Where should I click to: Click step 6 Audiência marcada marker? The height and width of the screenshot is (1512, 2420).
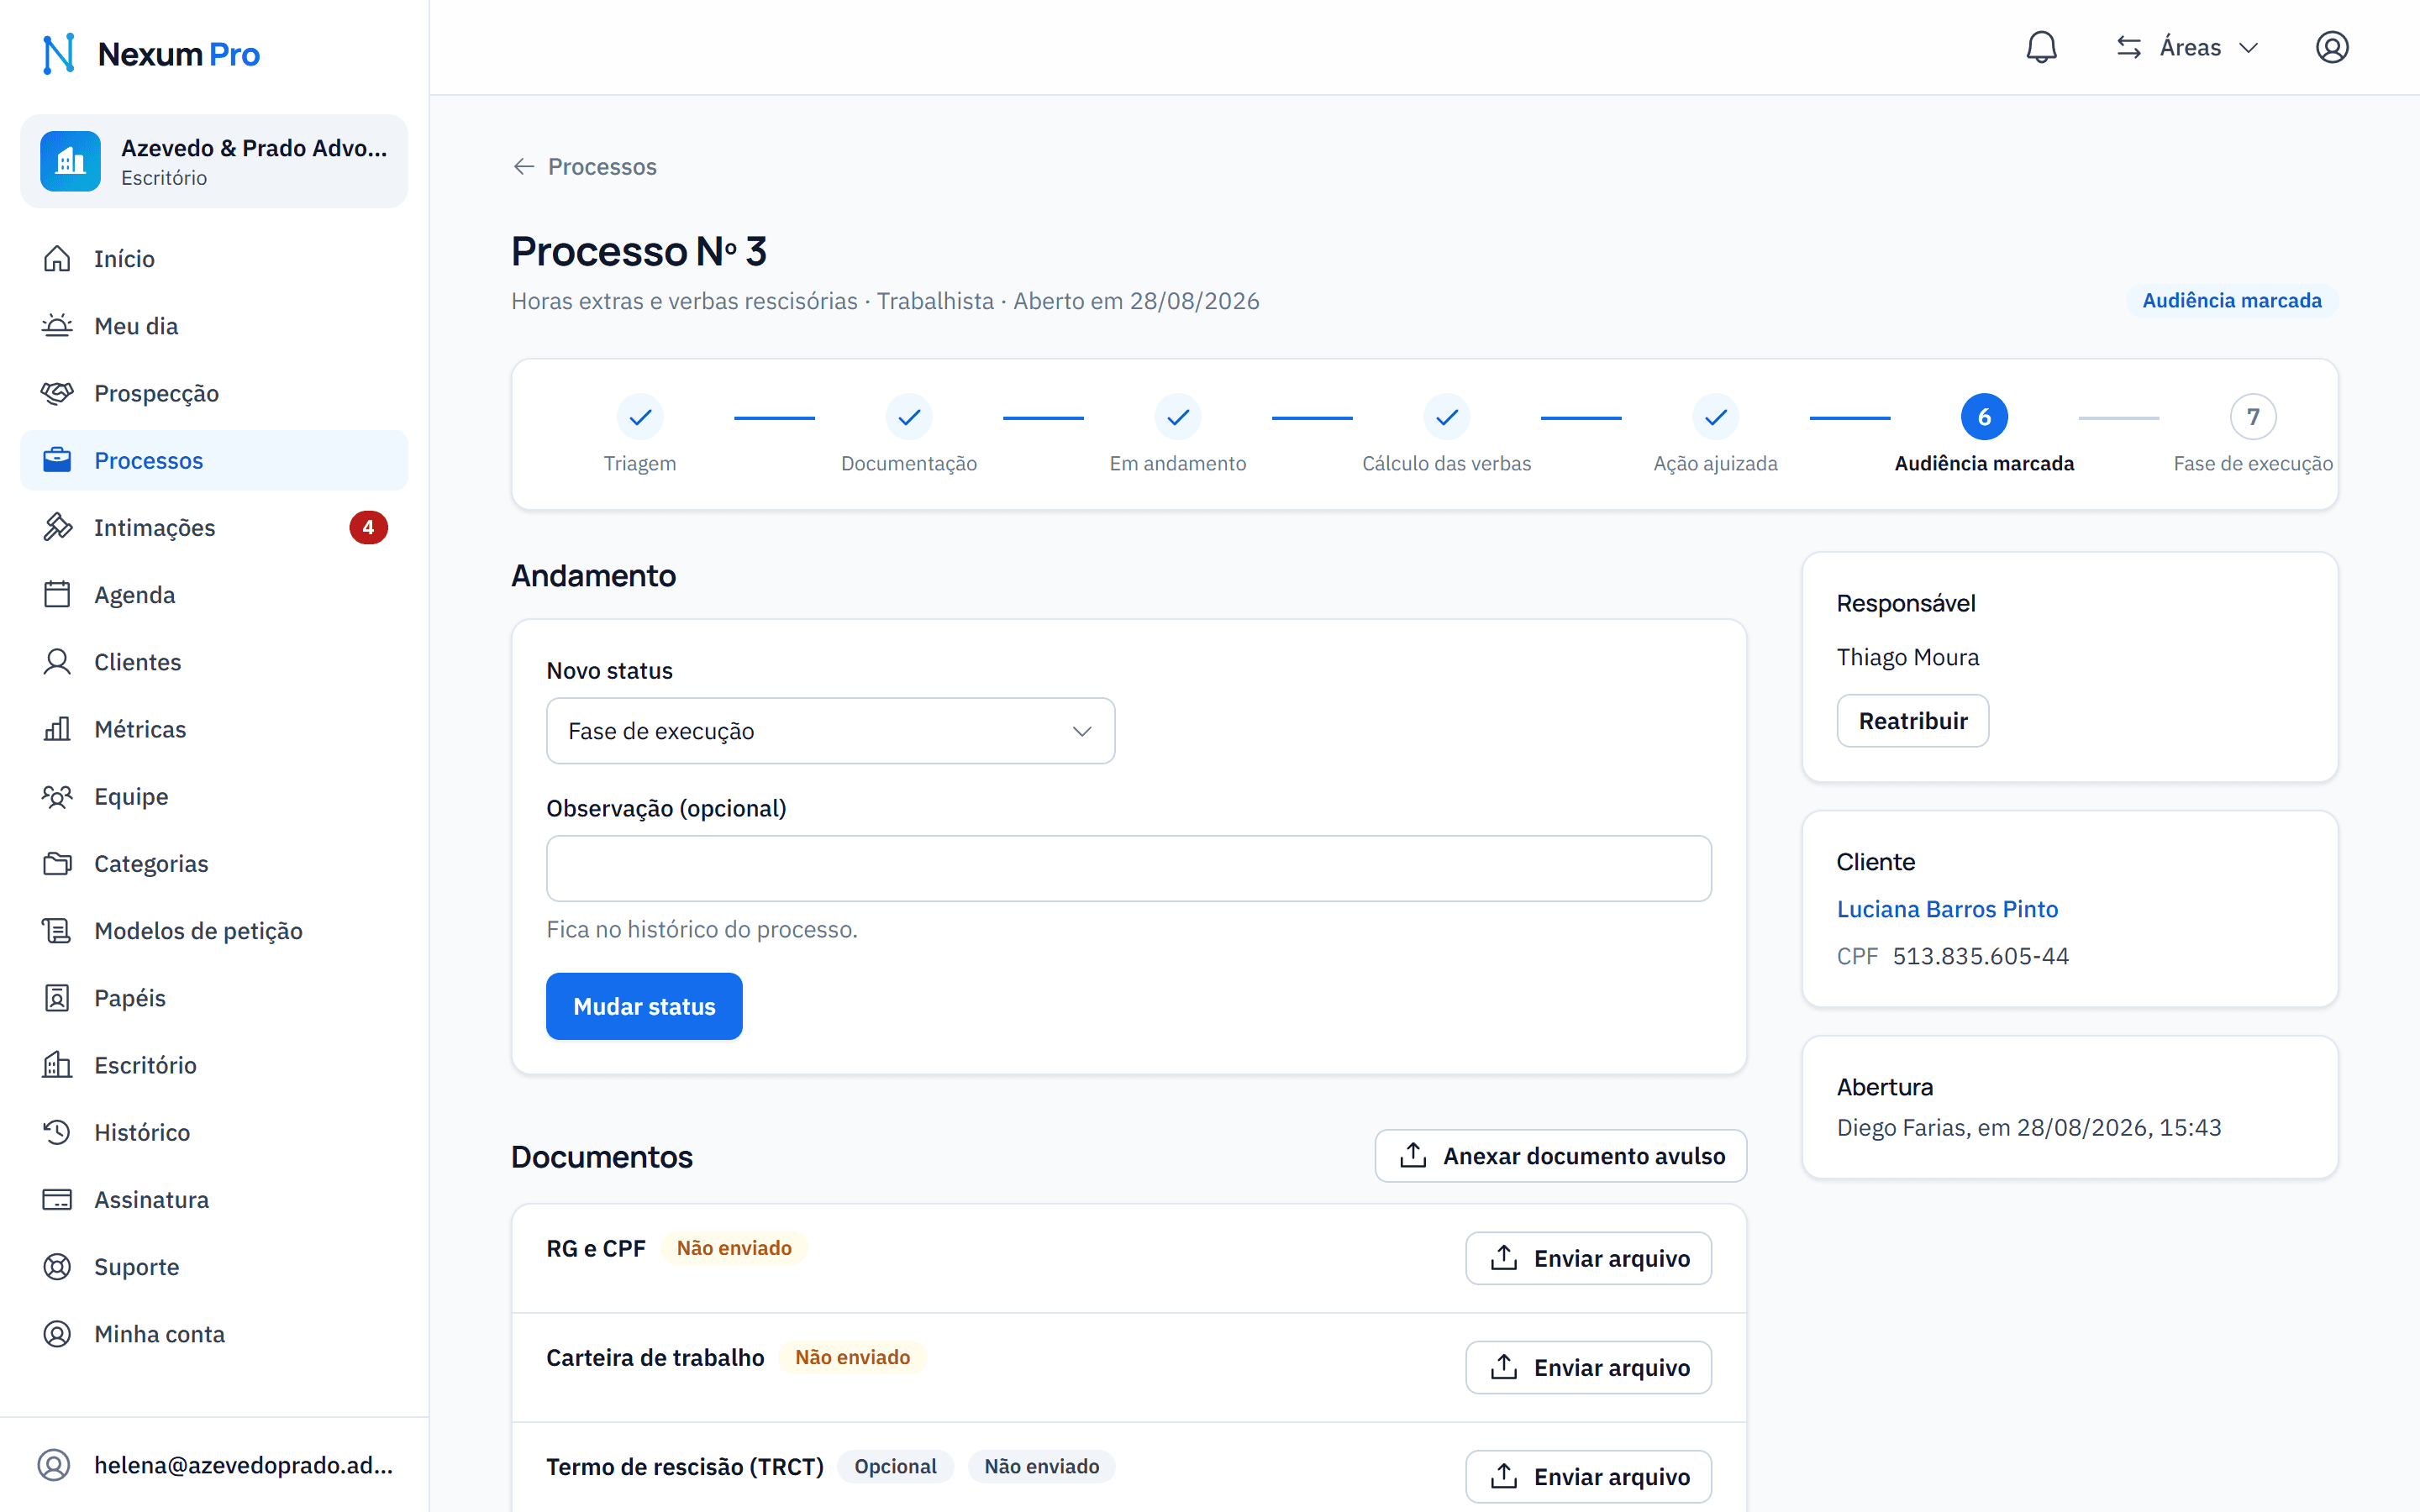[x=1984, y=417]
